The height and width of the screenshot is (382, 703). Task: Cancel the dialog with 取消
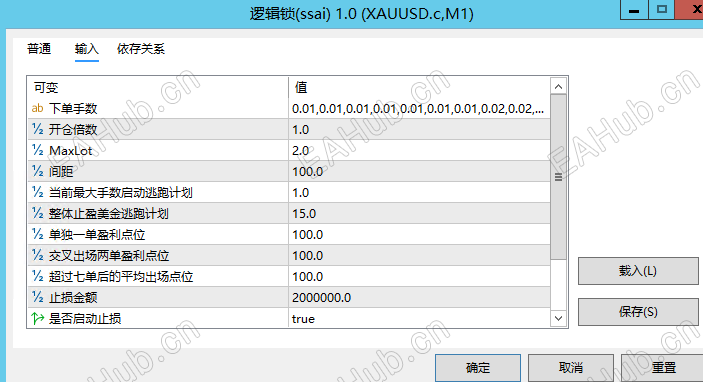(571, 368)
